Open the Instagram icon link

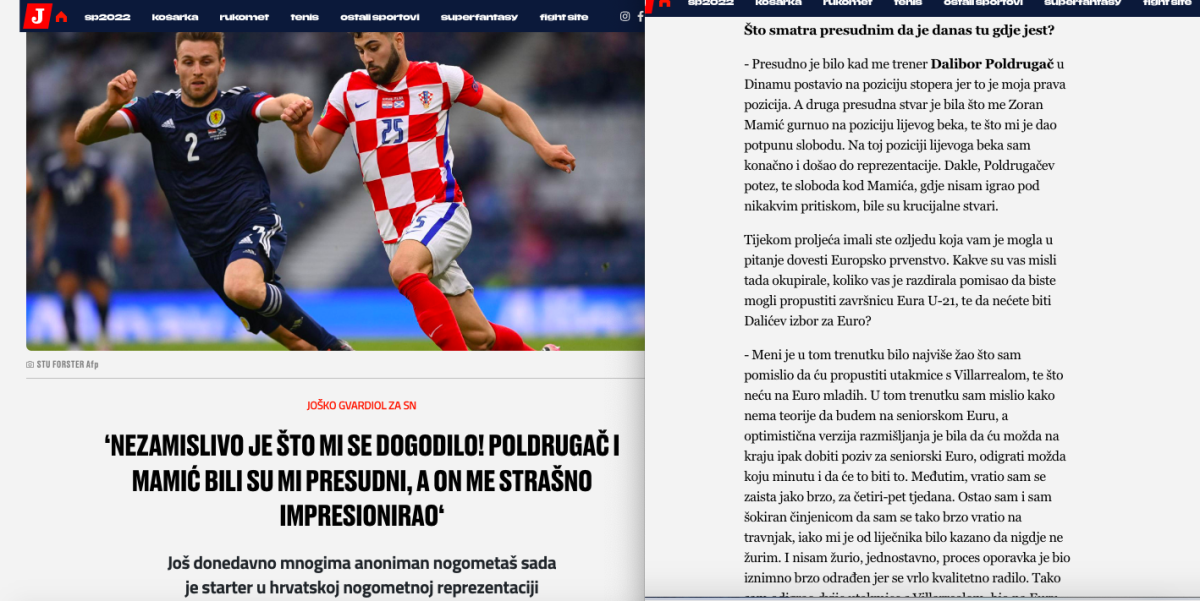625,16
